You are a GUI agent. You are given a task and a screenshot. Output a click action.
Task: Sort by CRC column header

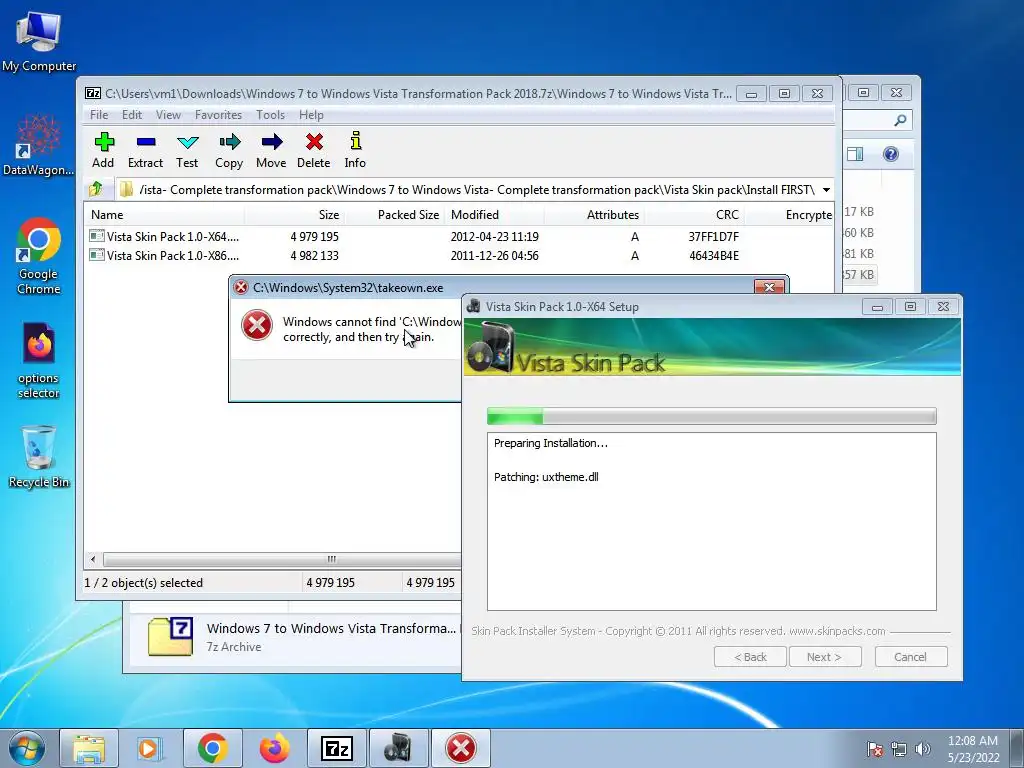tap(694, 215)
